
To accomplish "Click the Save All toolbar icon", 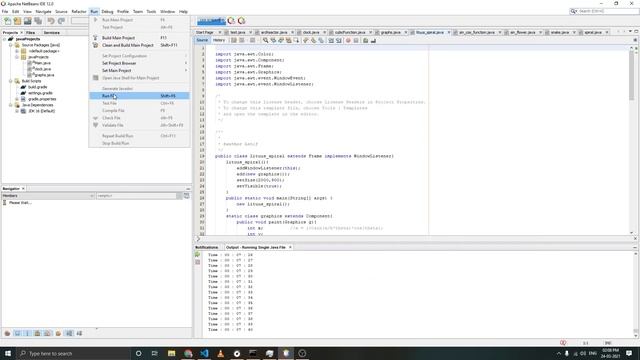I will [x=38, y=21].
